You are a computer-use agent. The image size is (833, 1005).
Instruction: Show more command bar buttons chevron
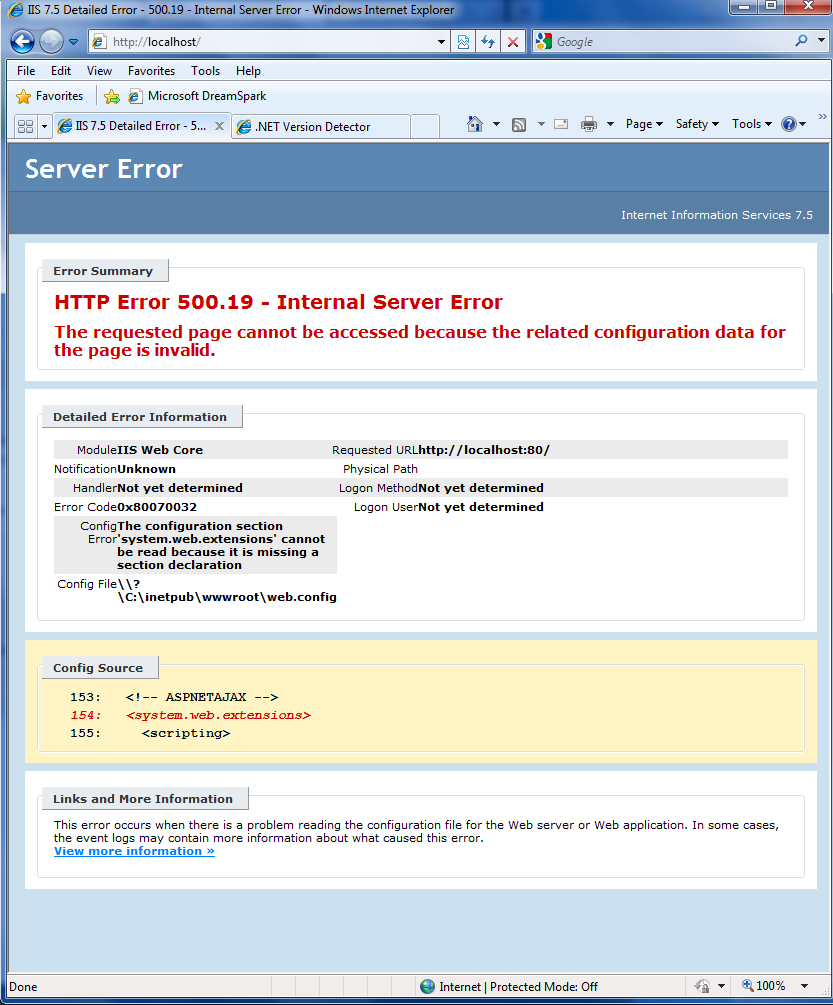[x=823, y=117]
